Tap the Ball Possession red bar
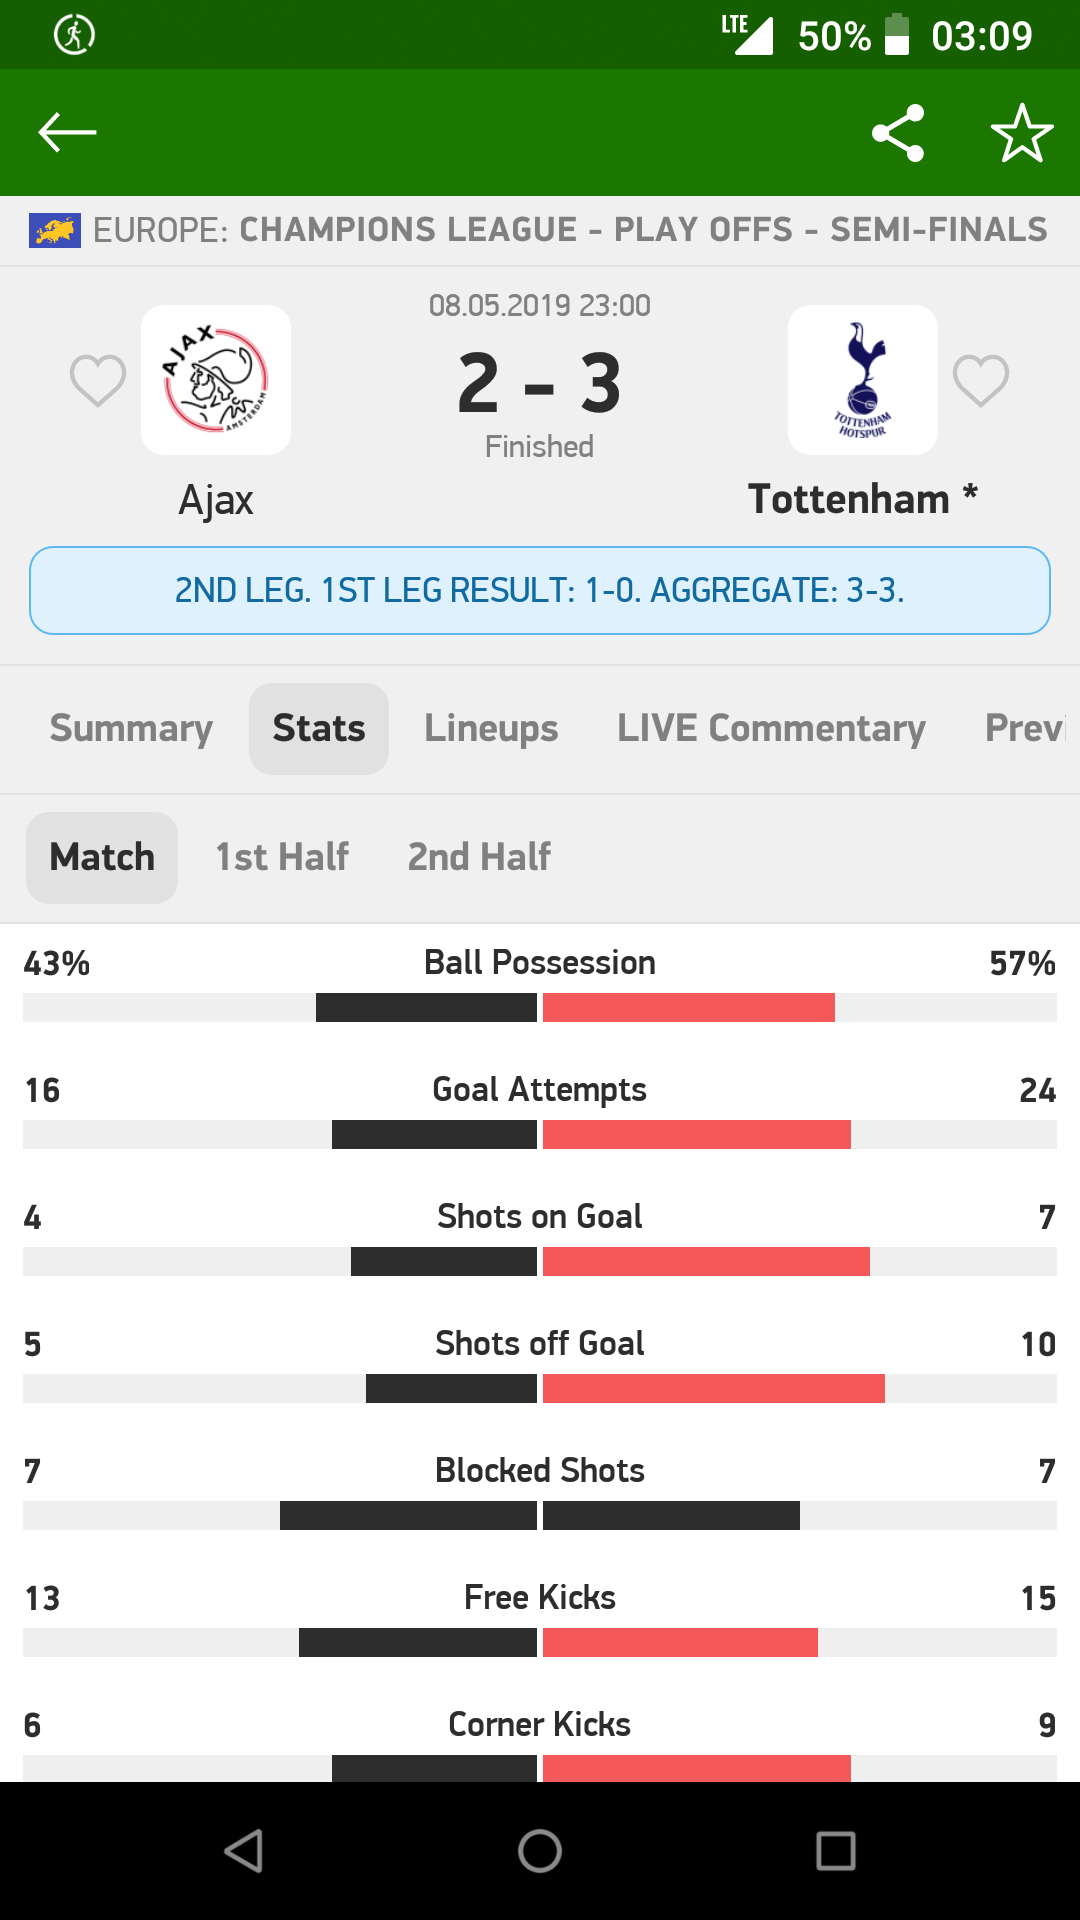The height and width of the screenshot is (1920, 1080). [x=689, y=1007]
